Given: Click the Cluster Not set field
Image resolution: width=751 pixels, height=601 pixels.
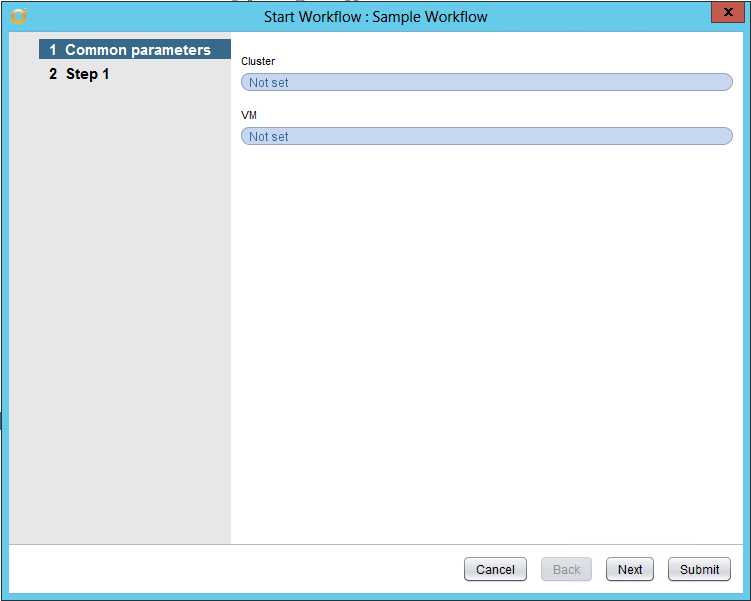Looking at the screenshot, I should [486, 82].
